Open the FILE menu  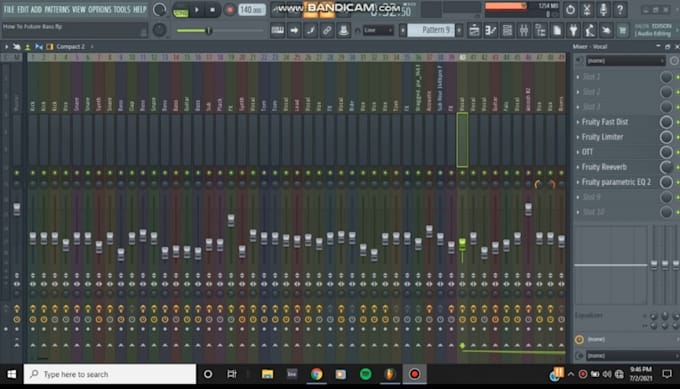point(8,10)
